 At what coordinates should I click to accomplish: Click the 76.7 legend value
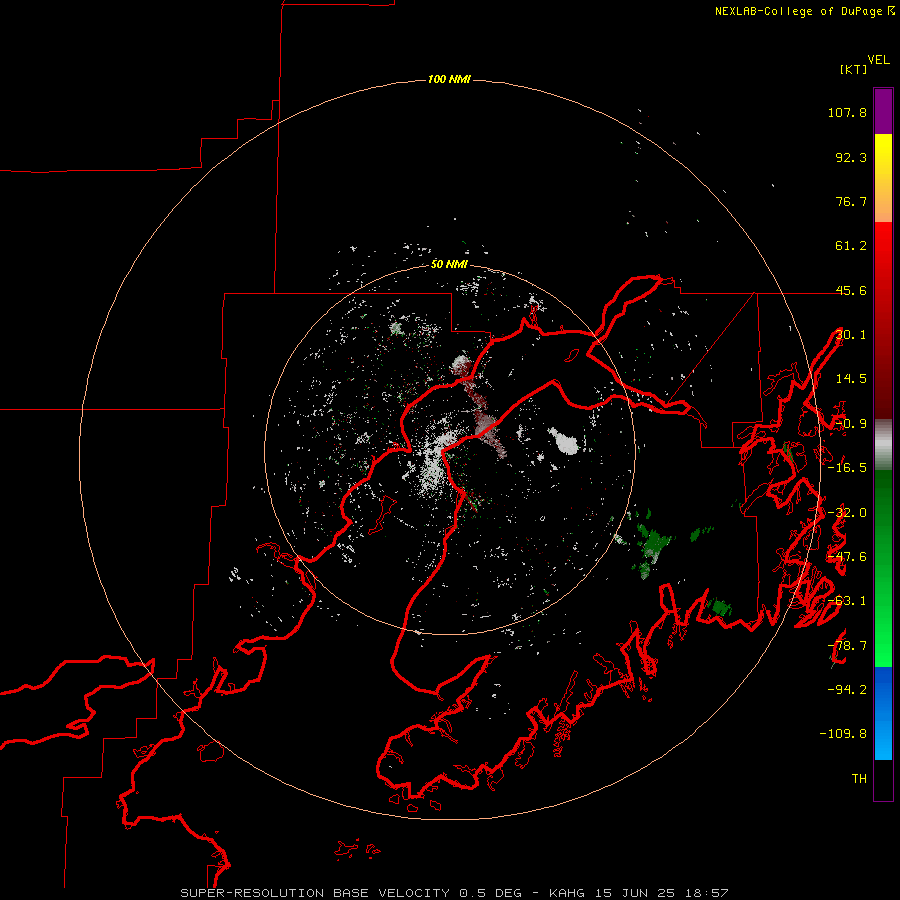tap(851, 201)
